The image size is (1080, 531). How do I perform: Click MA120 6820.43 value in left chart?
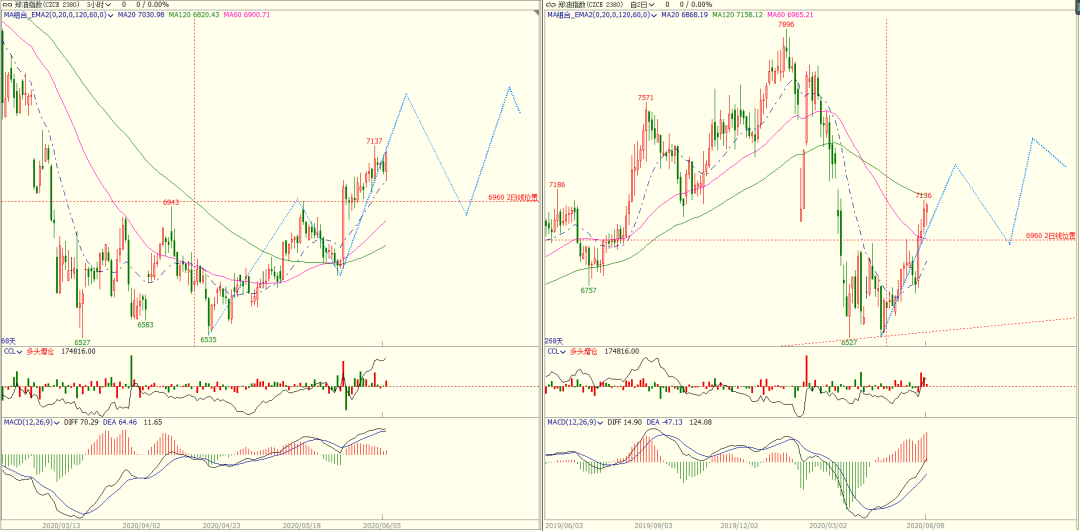coord(196,14)
